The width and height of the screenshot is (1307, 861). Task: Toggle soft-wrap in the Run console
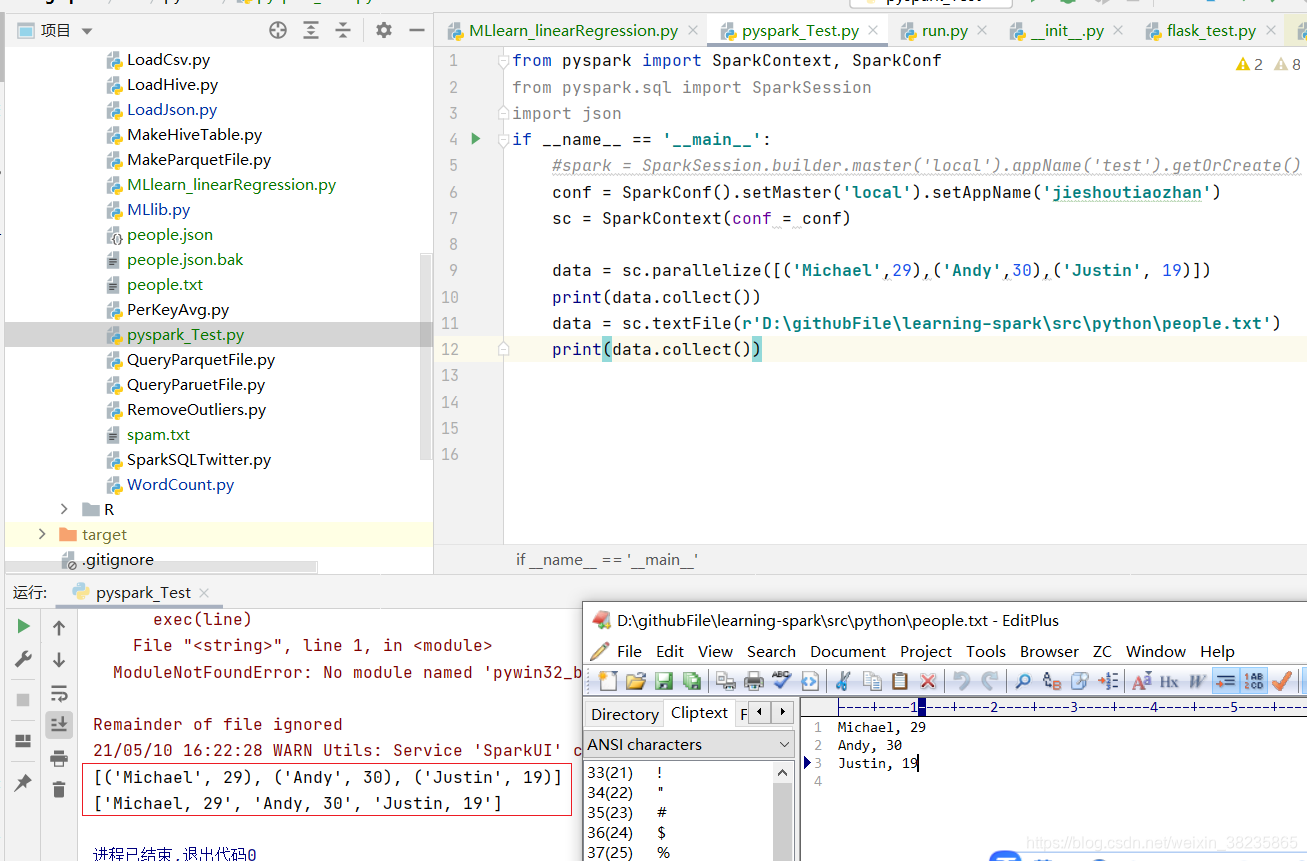coord(59,693)
